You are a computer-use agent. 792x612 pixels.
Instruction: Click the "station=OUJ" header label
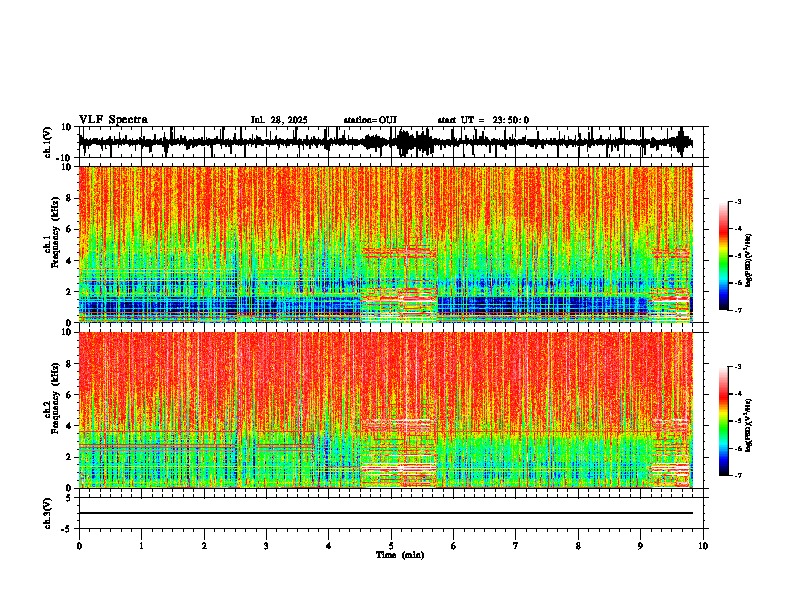point(370,120)
